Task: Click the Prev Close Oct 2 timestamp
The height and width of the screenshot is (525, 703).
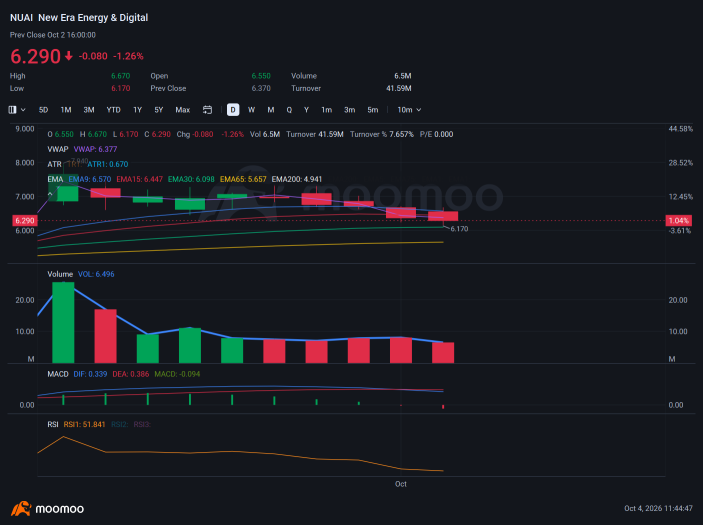Action: pyautogui.click(x=52, y=35)
